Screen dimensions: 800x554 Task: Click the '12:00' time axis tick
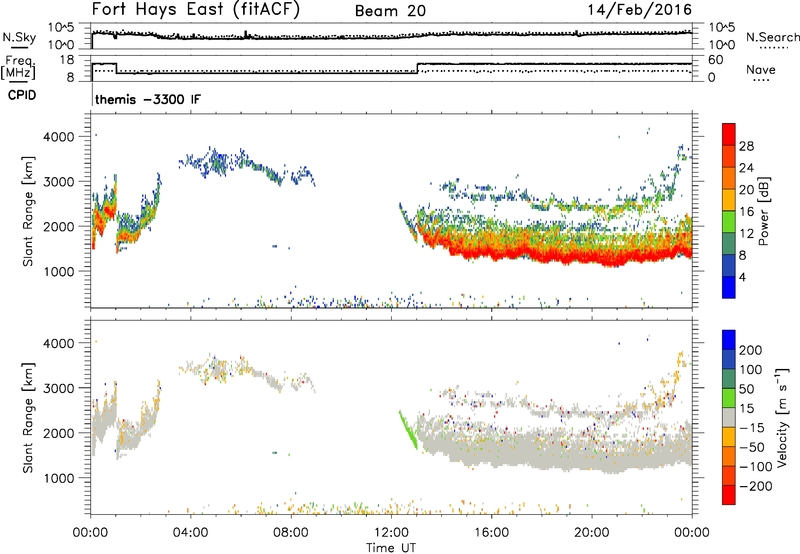click(x=391, y=533)
